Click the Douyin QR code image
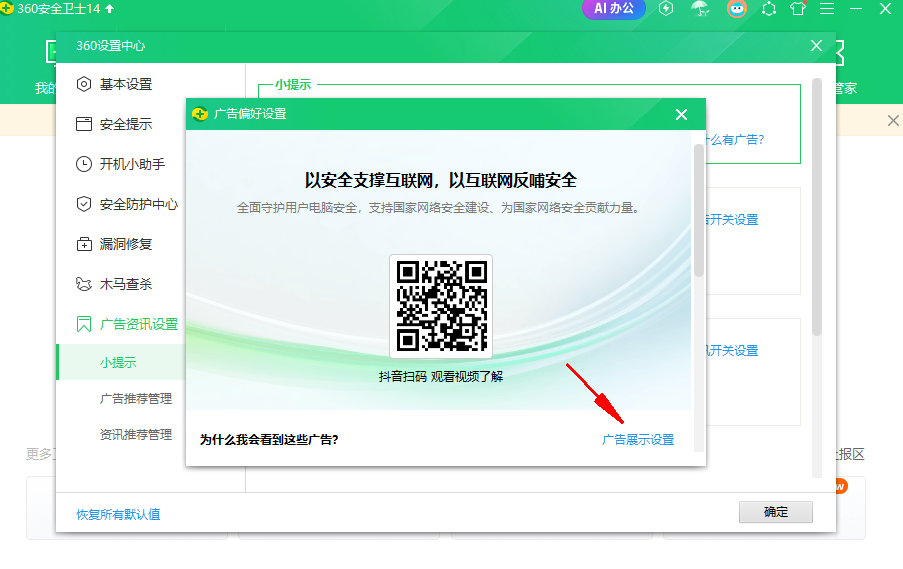This screenshot has width=903, height=569. [441, 306]
